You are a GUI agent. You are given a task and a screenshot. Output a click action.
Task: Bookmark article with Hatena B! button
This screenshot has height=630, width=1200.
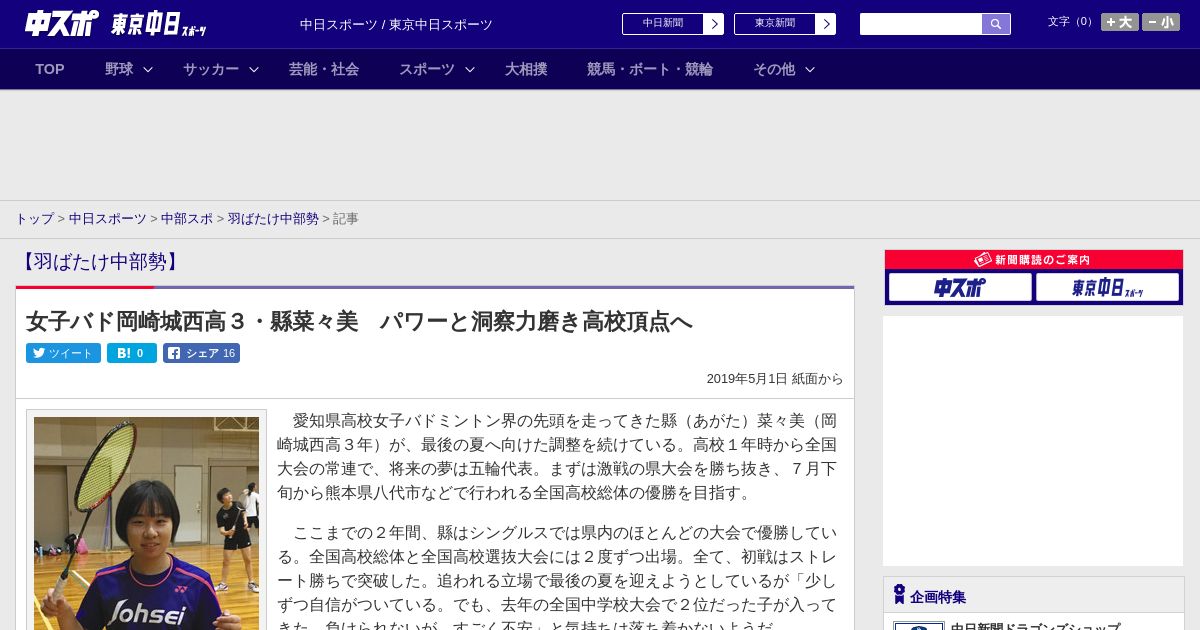[131, 353]
